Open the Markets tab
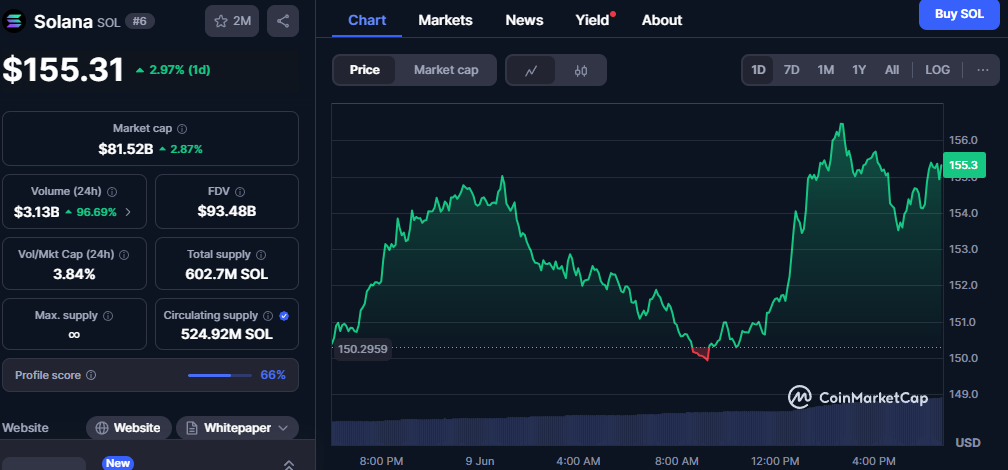 (x=446, y=21)
